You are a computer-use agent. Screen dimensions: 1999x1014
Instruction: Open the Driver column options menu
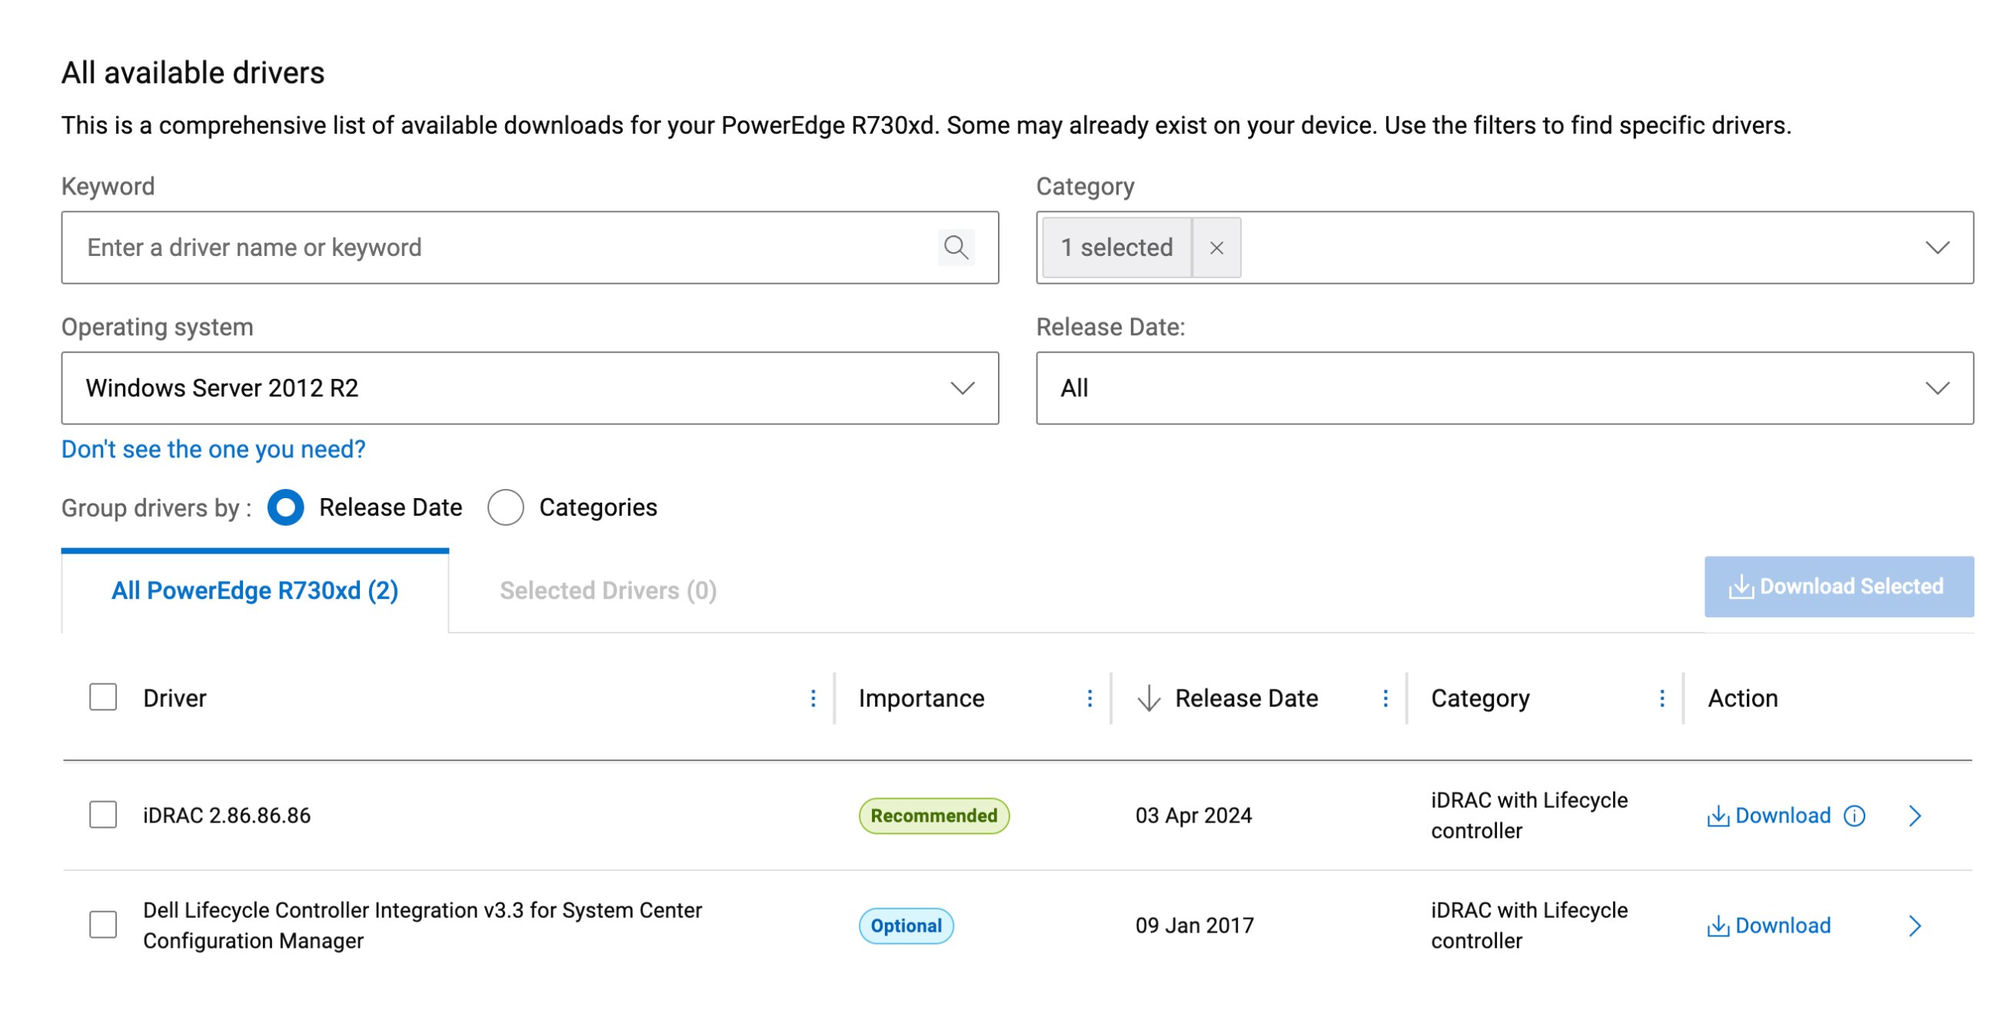[813, 698]
